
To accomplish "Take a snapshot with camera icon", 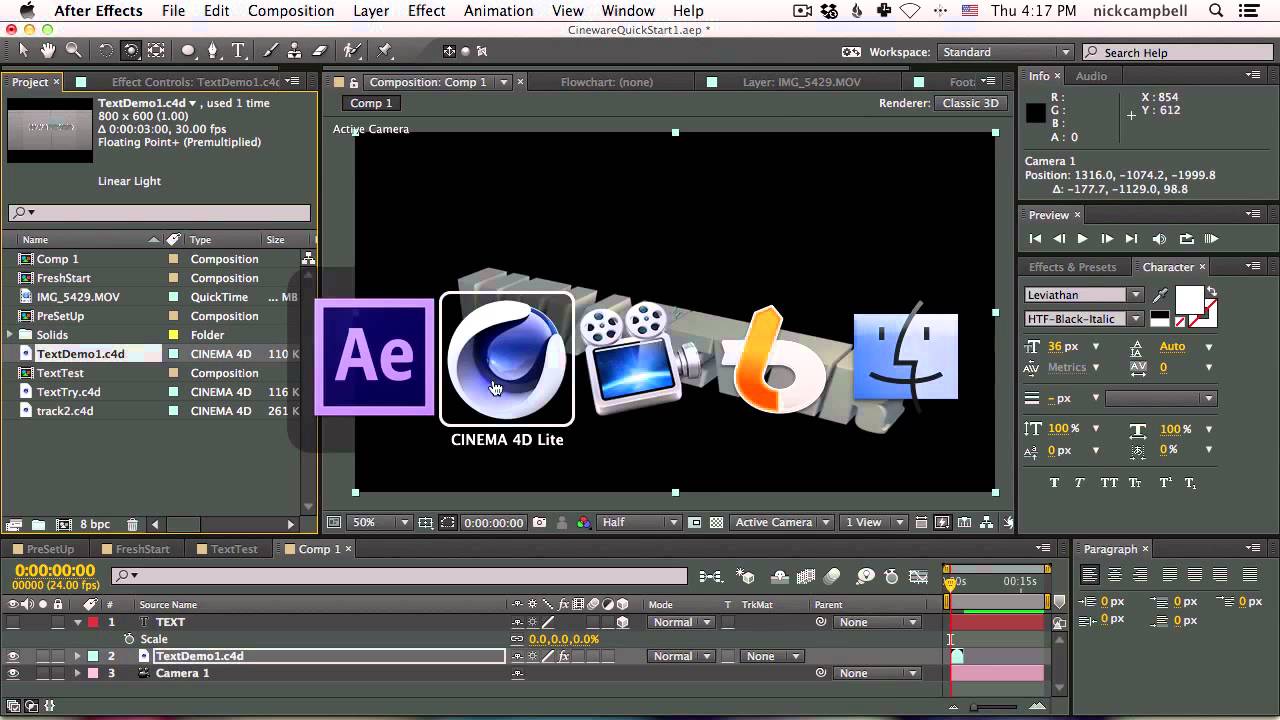I will (x=540, y=522).
